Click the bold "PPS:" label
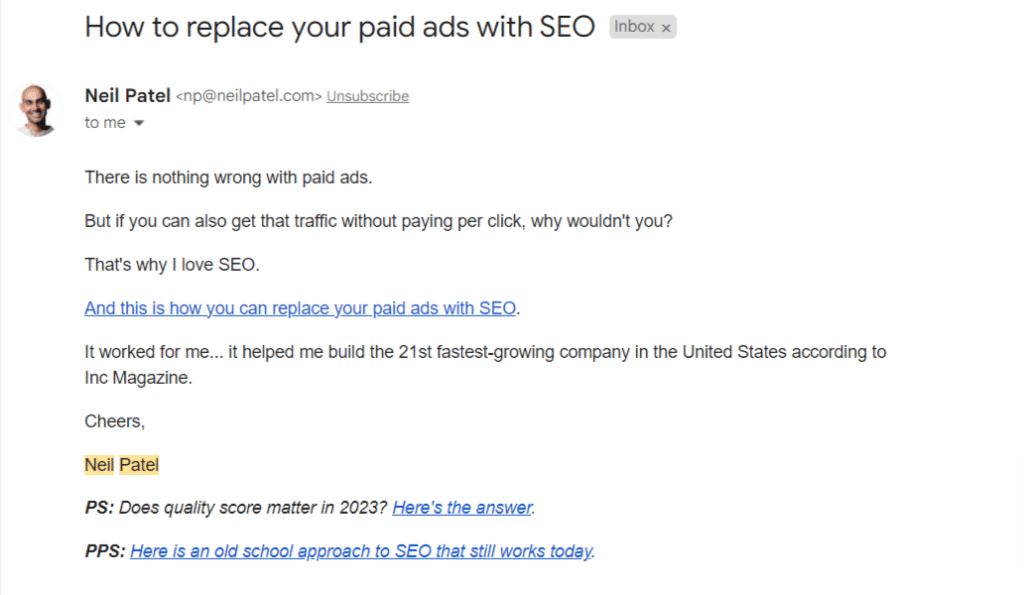Image resolution: width=1024 pixels, height=595 pixels. (105, 551)
